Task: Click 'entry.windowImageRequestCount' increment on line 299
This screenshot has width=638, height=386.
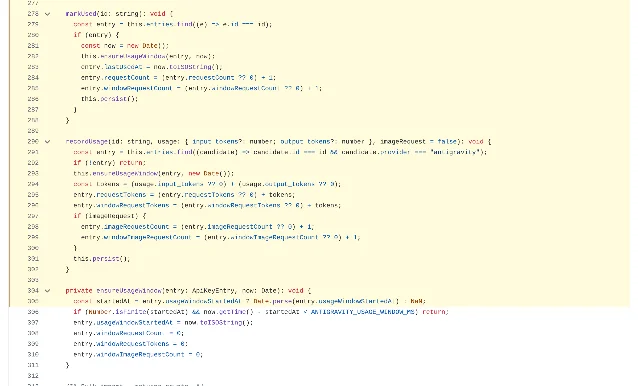Action: (x=221, y=237)
